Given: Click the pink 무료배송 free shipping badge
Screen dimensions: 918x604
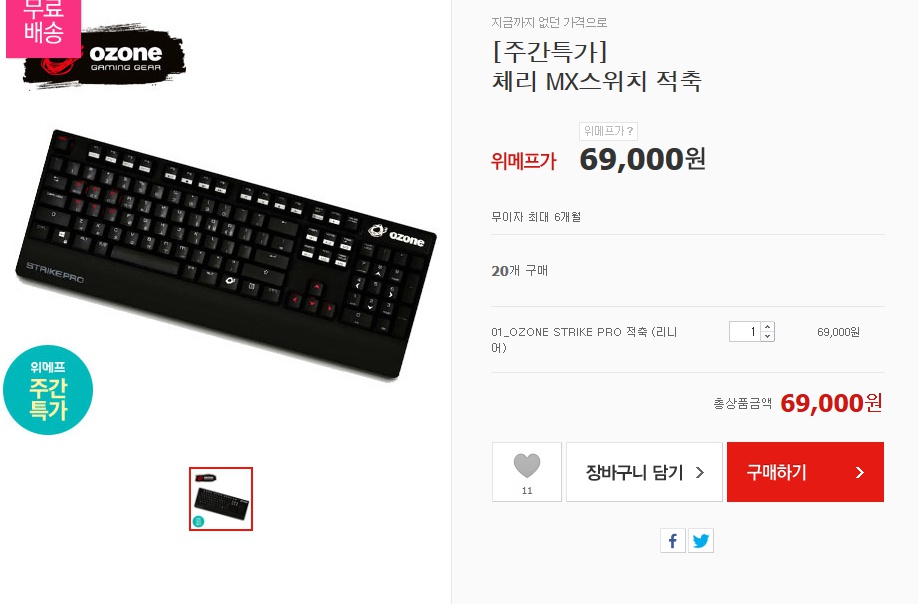Looking at the screenshot, I should (43, 27).
